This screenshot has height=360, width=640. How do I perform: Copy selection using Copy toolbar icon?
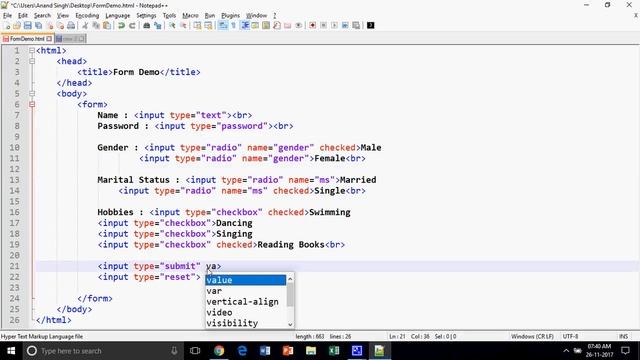(x=96, y=25)
